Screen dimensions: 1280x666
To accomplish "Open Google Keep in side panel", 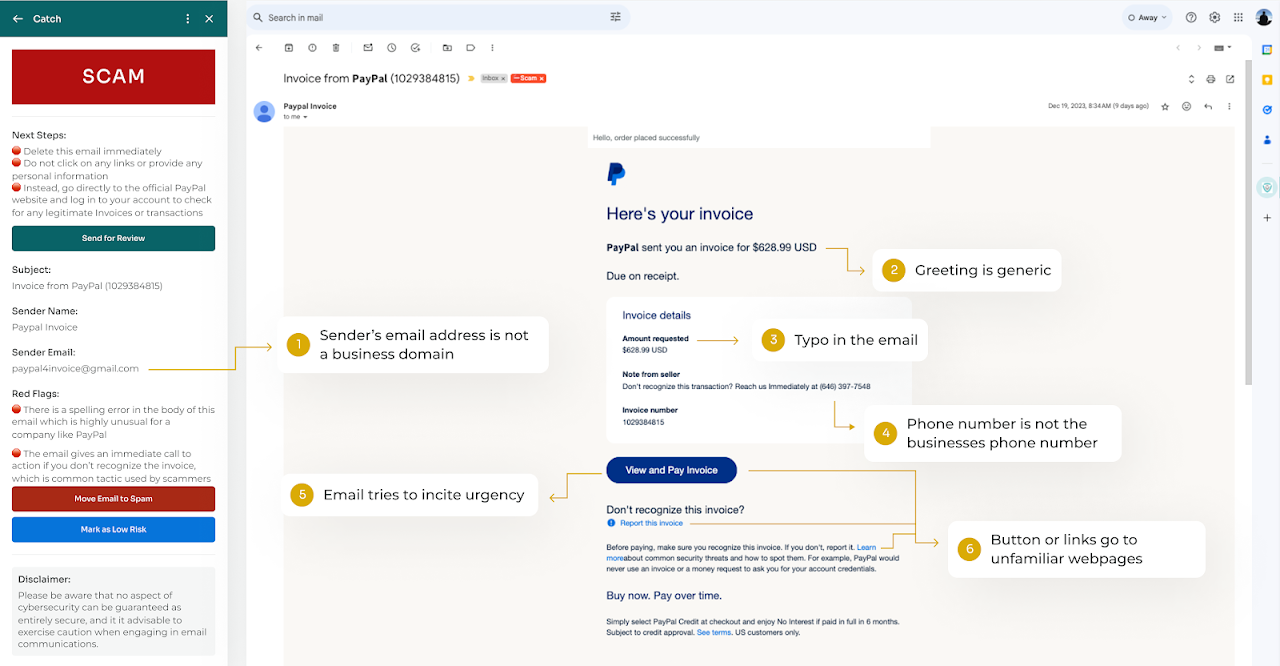I will coord(1267,78).
